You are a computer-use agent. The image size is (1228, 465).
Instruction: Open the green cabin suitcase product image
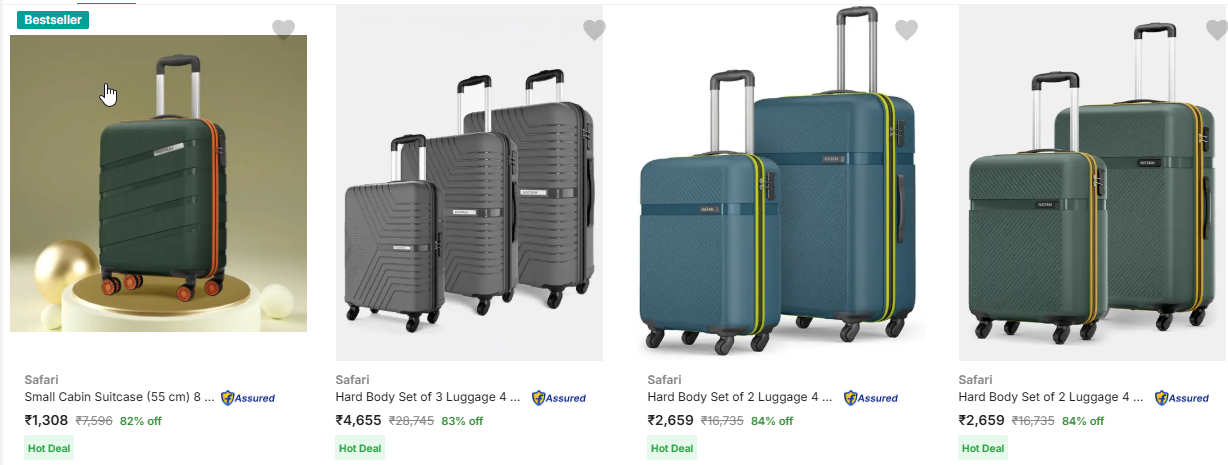[158, 183]
